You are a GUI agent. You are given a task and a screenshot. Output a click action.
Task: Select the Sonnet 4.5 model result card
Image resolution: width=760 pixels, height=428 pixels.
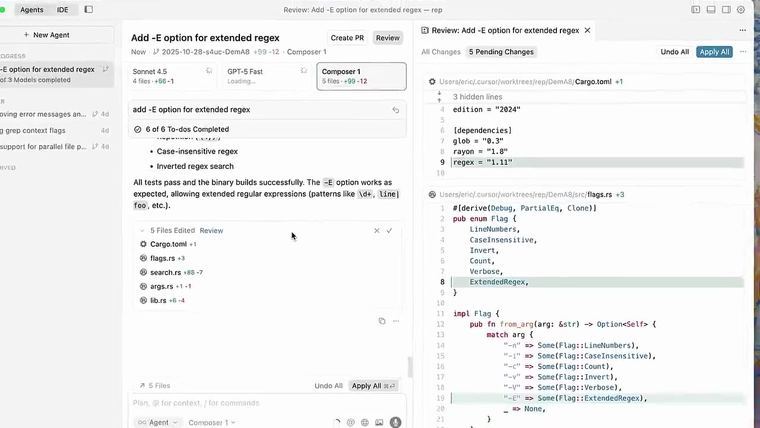pyautogui.click(x=173, y=76)
